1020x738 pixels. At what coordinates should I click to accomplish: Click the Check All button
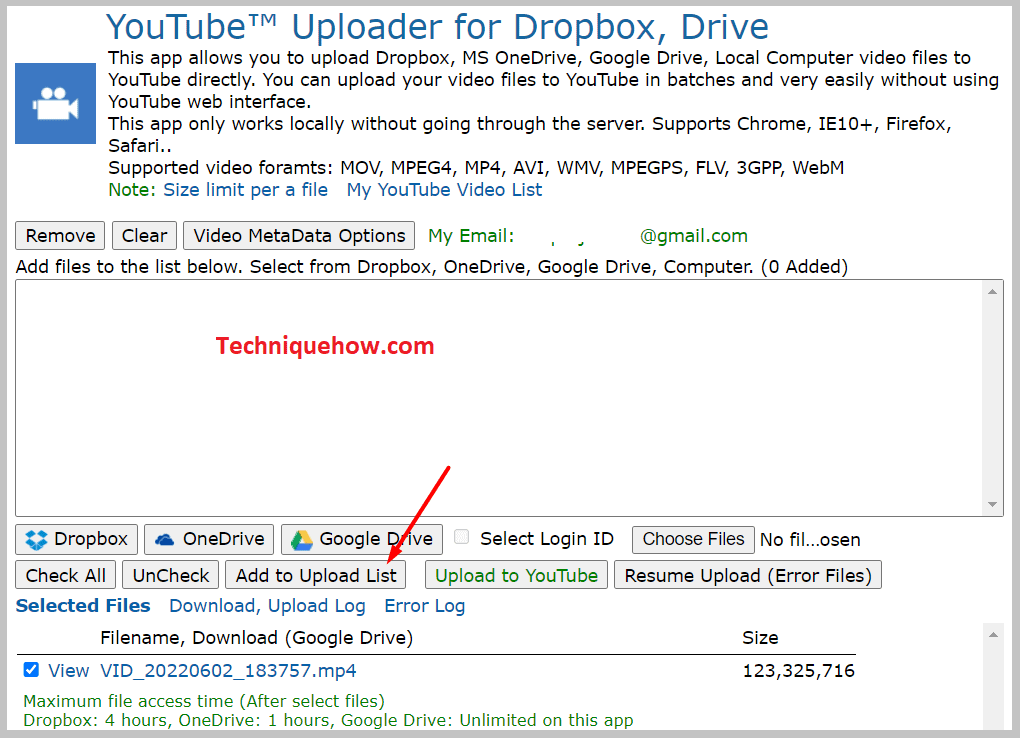(66, 575)
